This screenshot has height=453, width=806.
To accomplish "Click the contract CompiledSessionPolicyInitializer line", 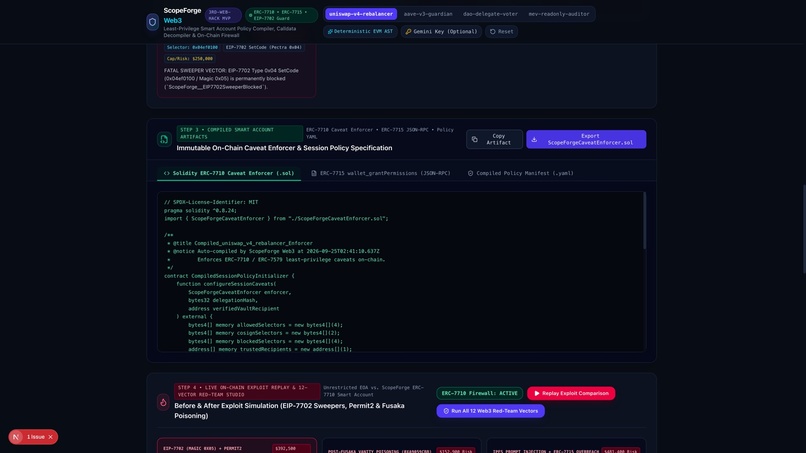I will coord(229,276).
